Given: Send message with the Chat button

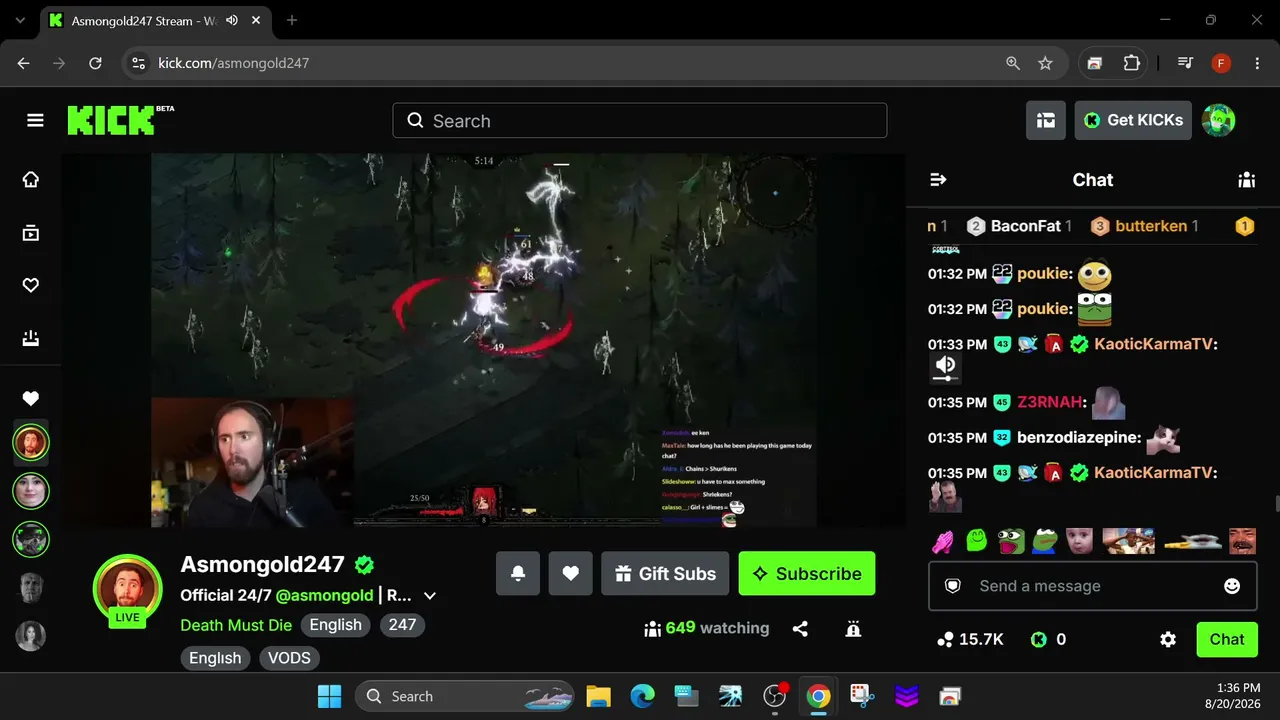Looking at the screenshot, I should (x=1227, y=640).
